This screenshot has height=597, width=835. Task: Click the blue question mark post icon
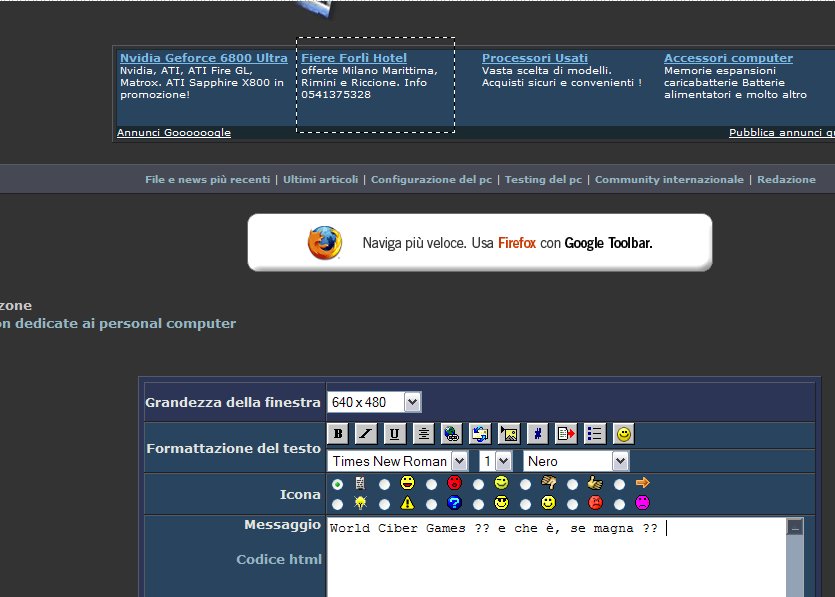click(454, 503)
